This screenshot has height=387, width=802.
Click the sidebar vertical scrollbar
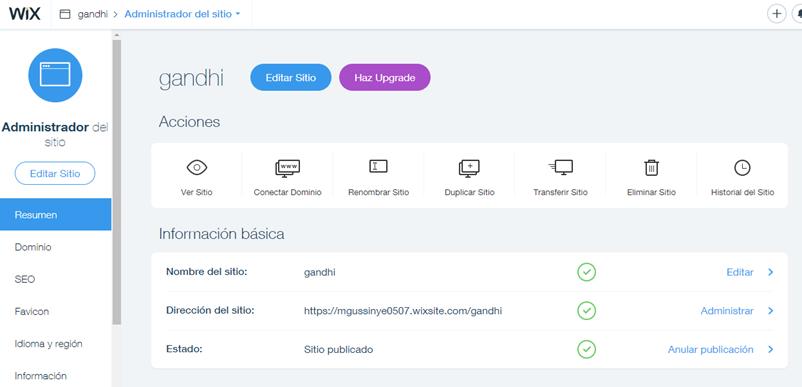pyautogui.click(x=117, y=181)
